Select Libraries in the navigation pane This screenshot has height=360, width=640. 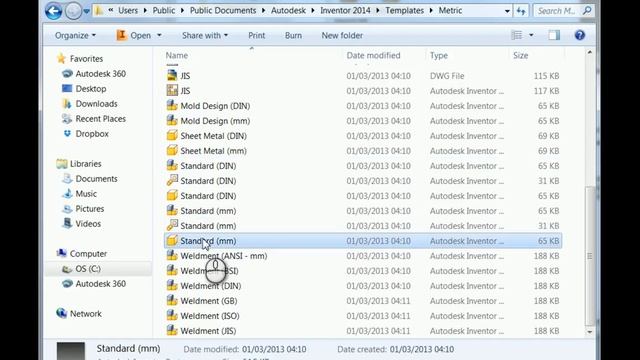(x=85, y=164)
